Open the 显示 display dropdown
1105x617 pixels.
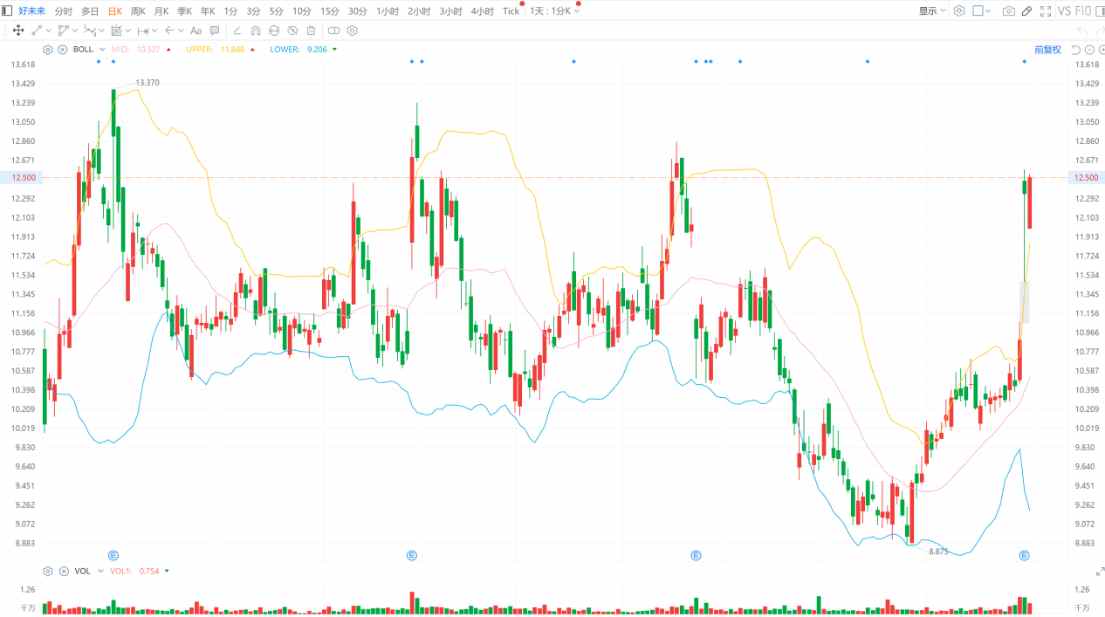[x=932, y=11]
